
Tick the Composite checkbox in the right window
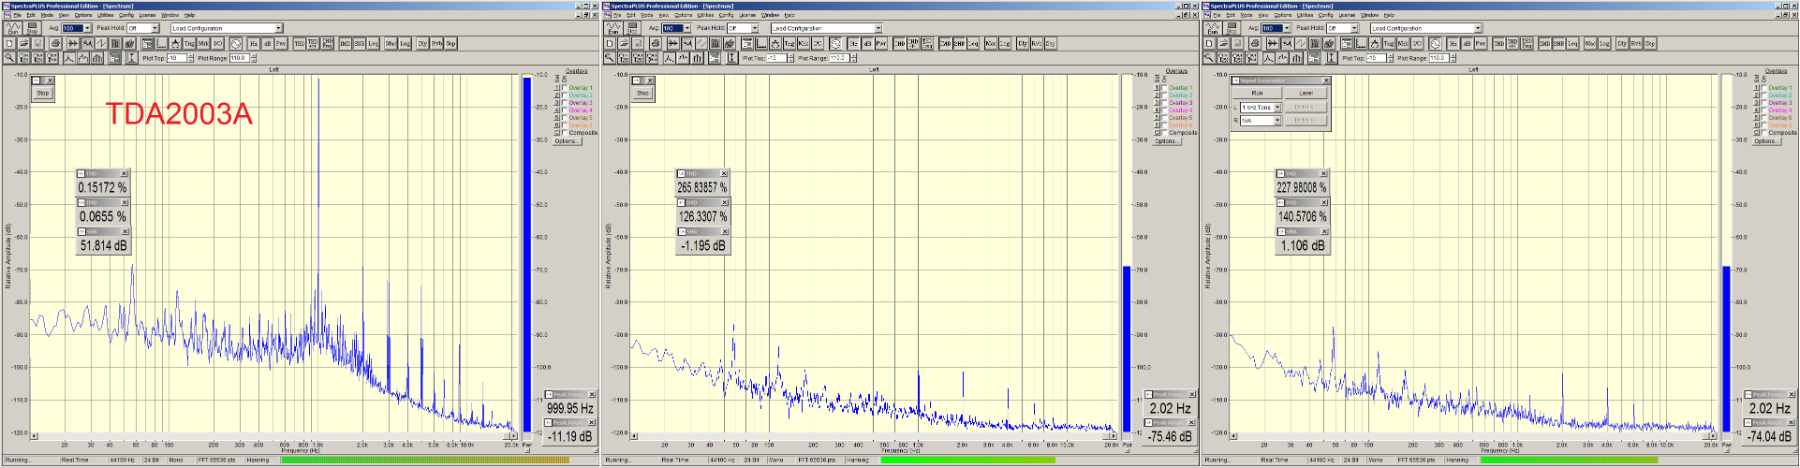point(1764,133)
